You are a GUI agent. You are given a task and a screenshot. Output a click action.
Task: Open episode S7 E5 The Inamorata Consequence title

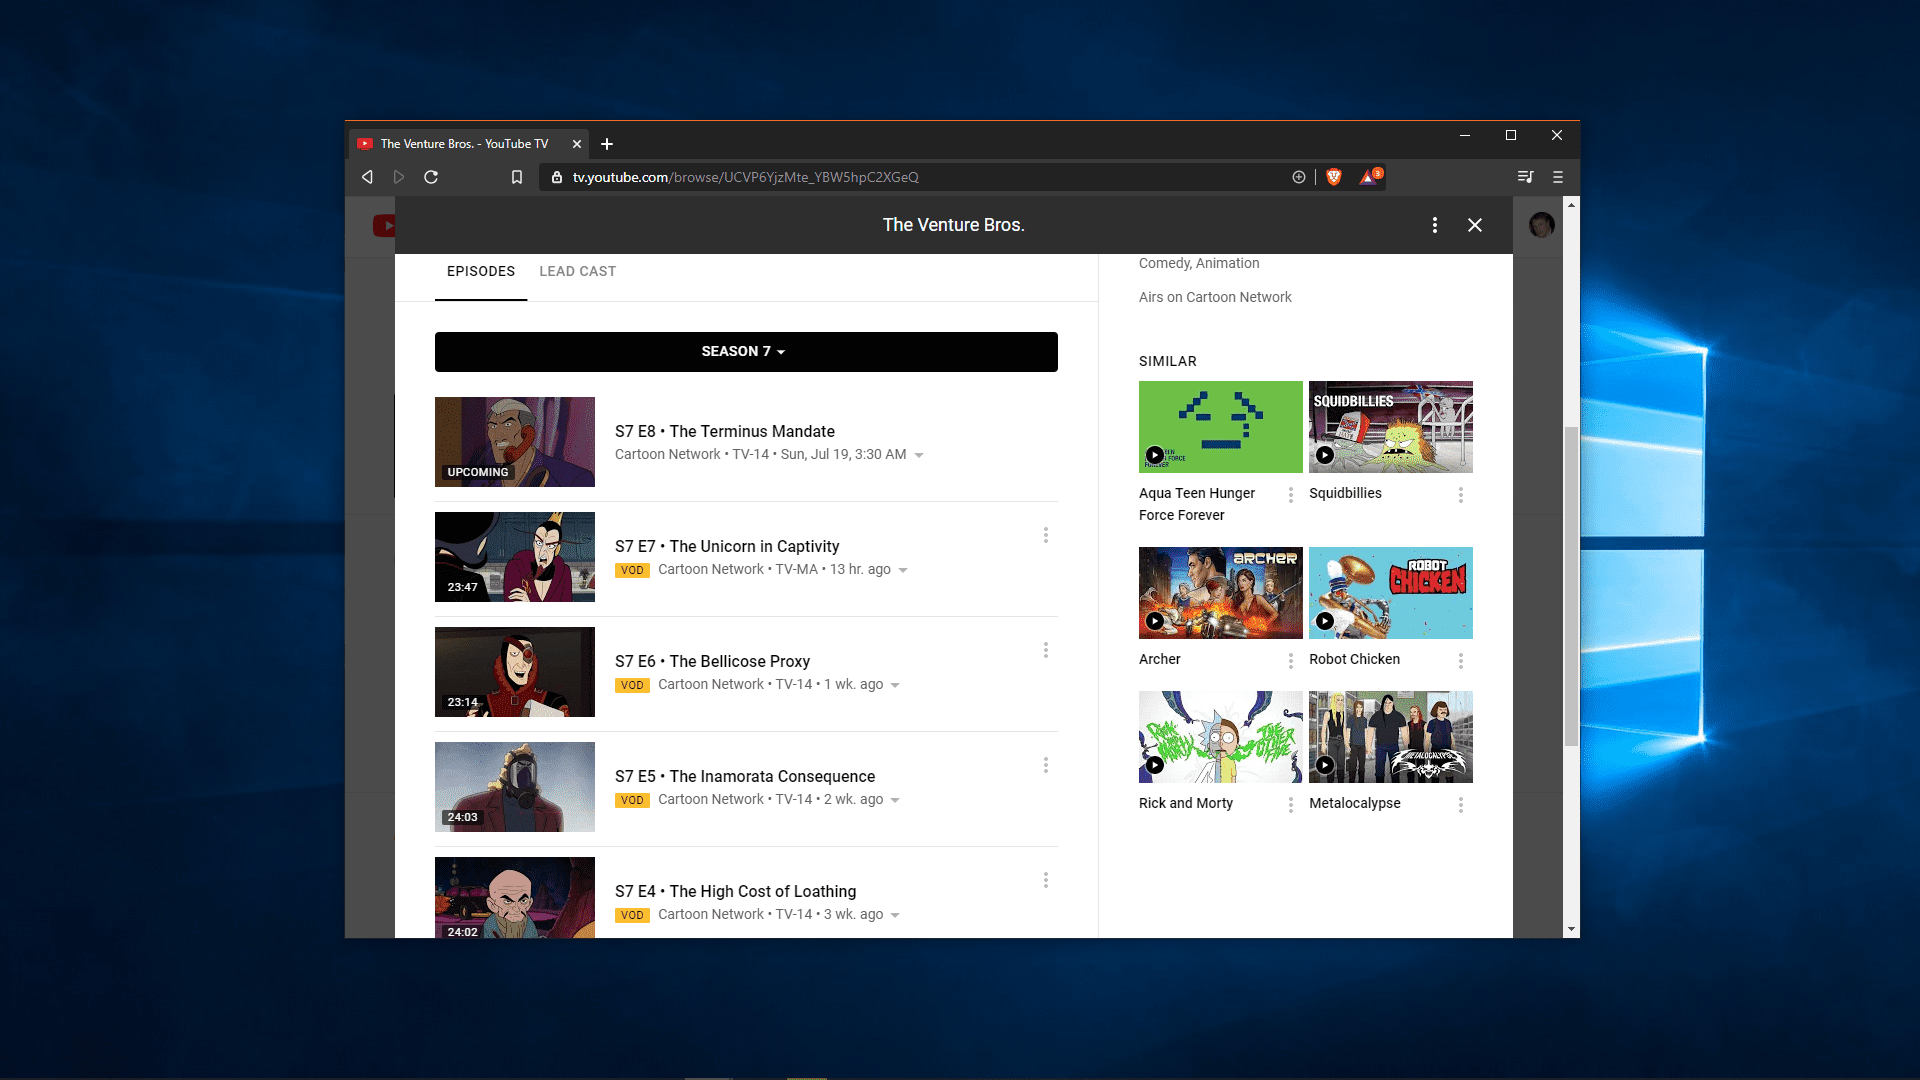point(745,776)
